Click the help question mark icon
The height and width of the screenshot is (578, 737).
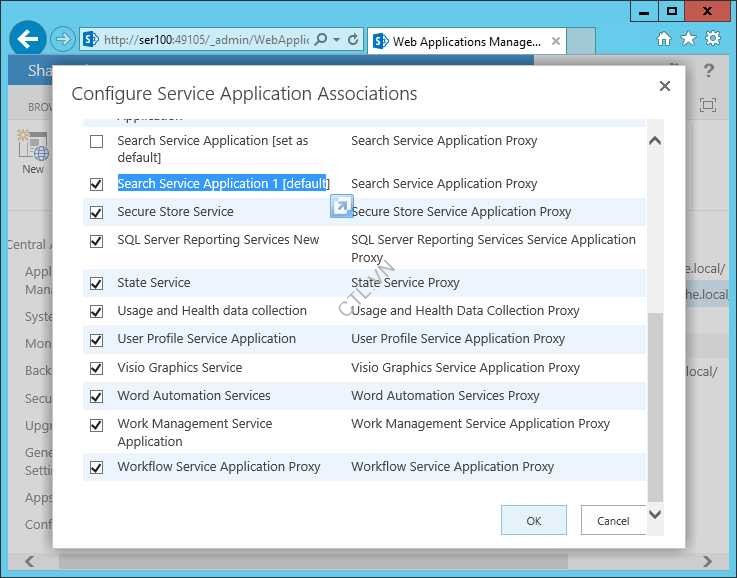coord(708,71)
